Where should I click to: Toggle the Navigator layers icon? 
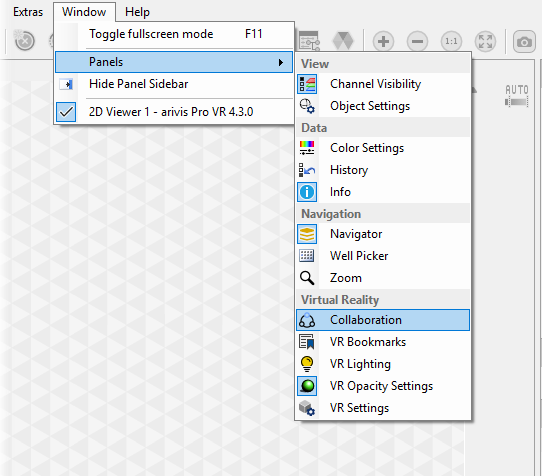[x=307, y=234]
